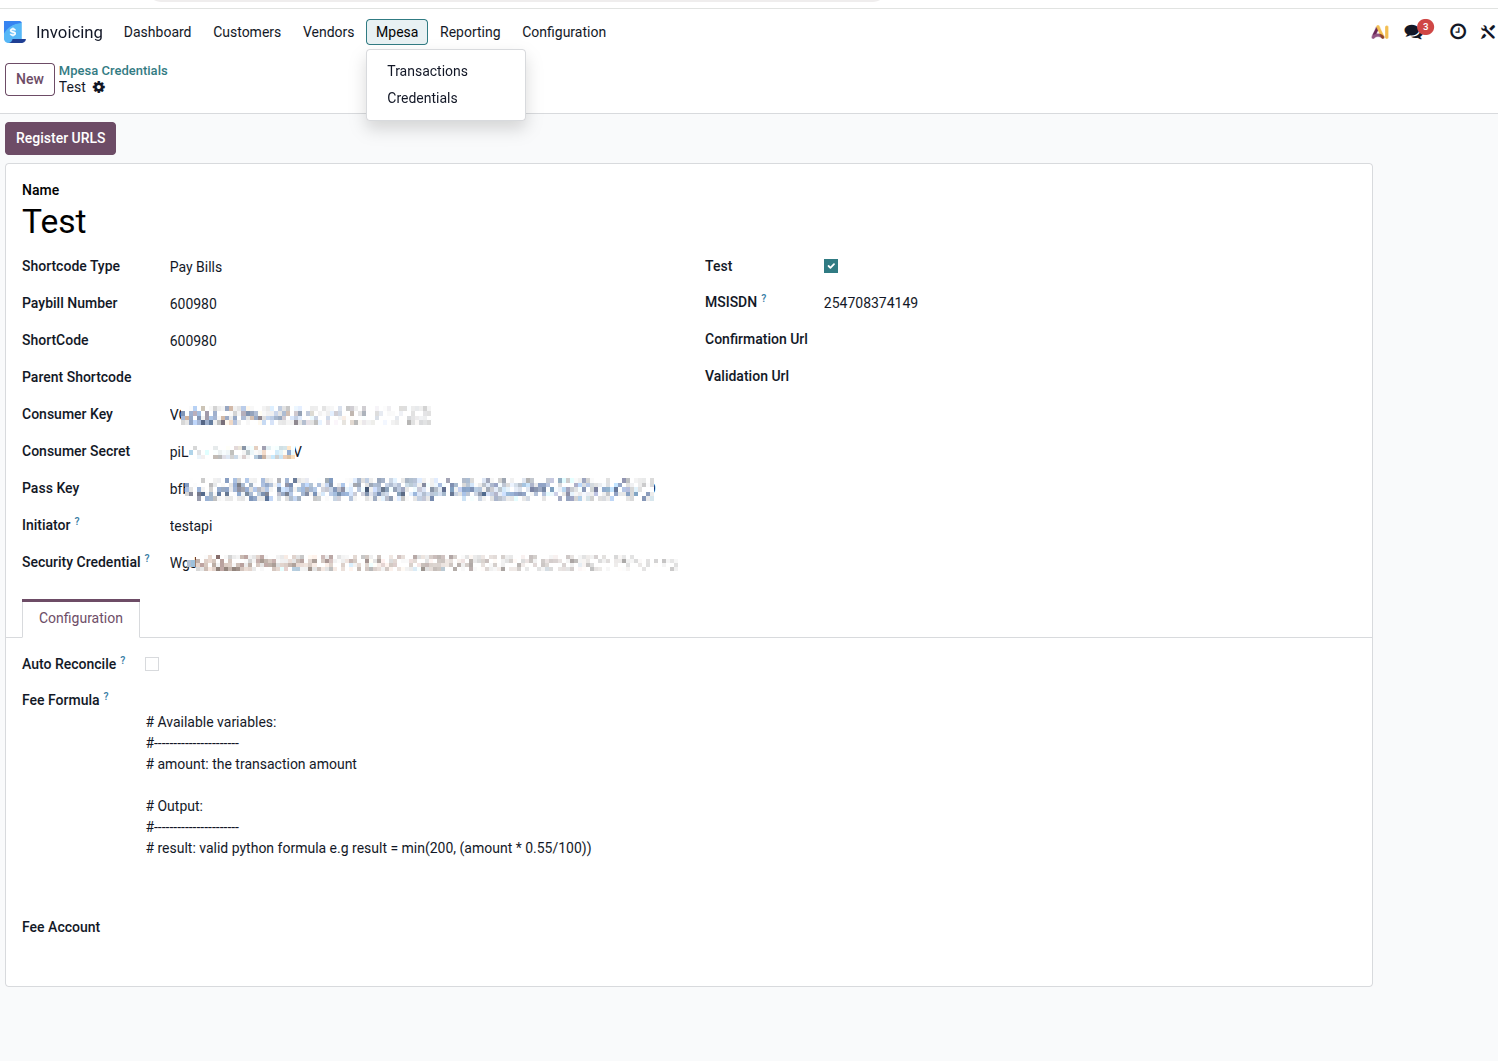Switch to the Configuration tab in the form
Viewport: 1498px width, 1061px height.
(81, 618)
